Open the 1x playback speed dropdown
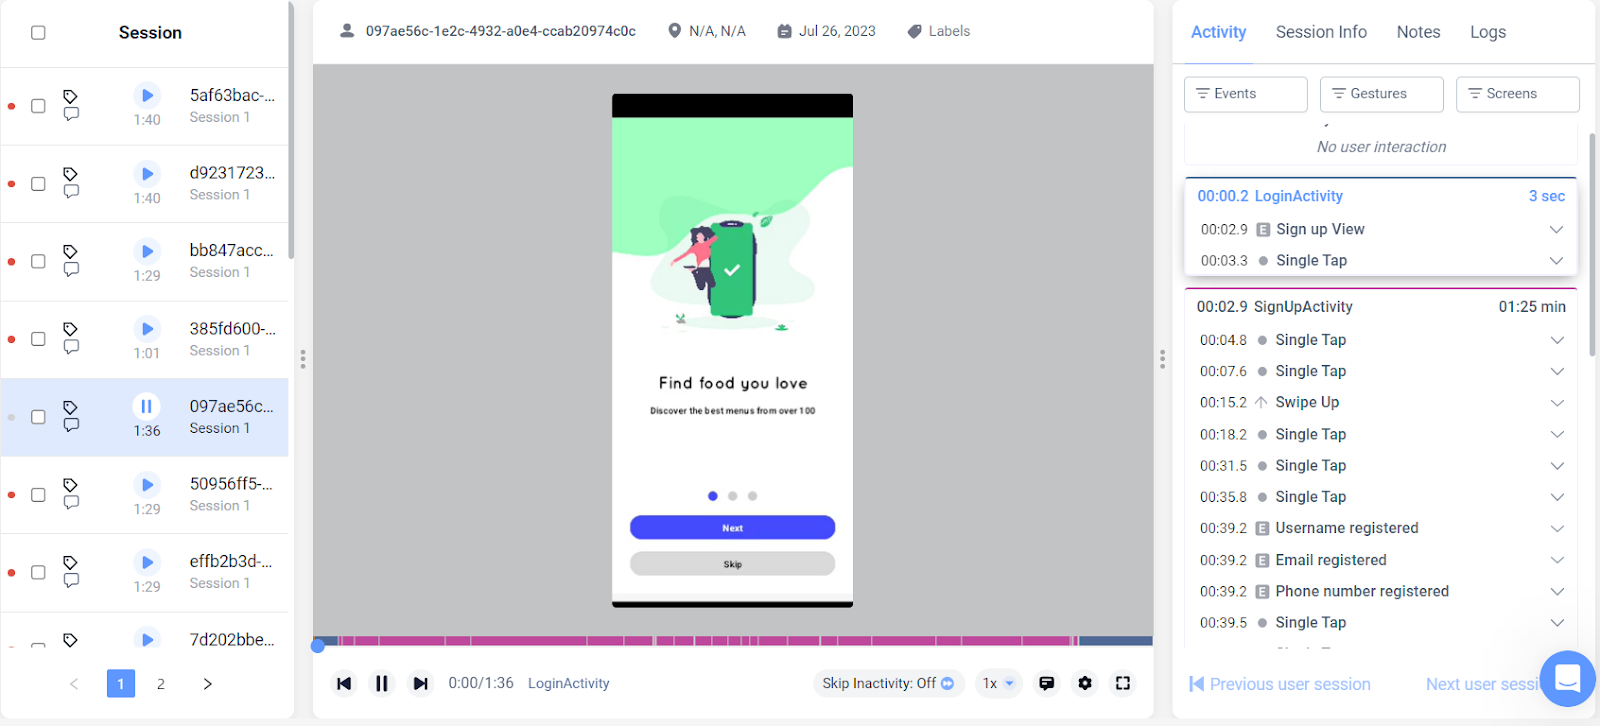Viewport: 1600px width, 726px height. click(998, 683)
